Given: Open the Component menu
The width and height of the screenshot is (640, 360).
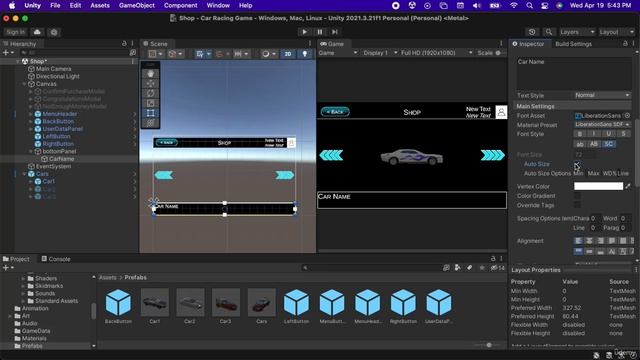Looking at the screenshot, I should tap(180, 5).
